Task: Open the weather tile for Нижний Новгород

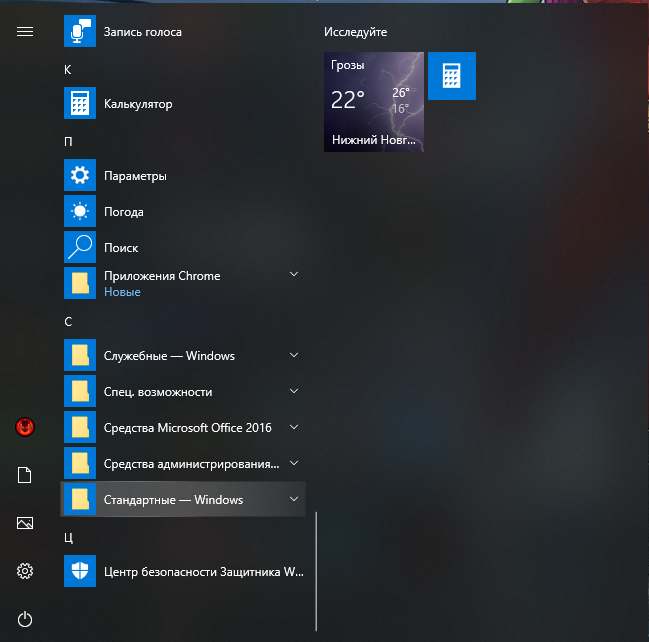Action: tap(374, 102)
